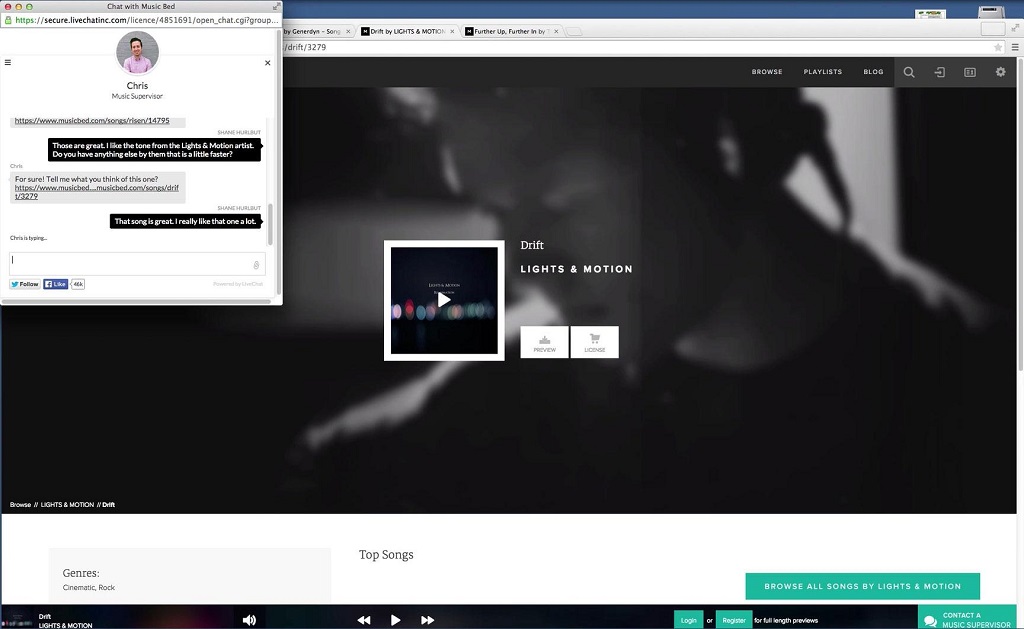
Task: Click the Register button in player bar
Action: point(734,620)
